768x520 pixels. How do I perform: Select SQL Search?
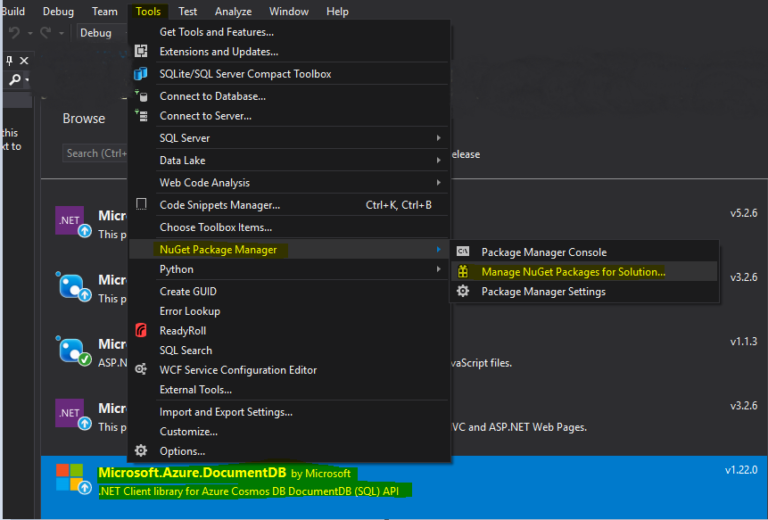pyautogui.click(x=289, y=350)
